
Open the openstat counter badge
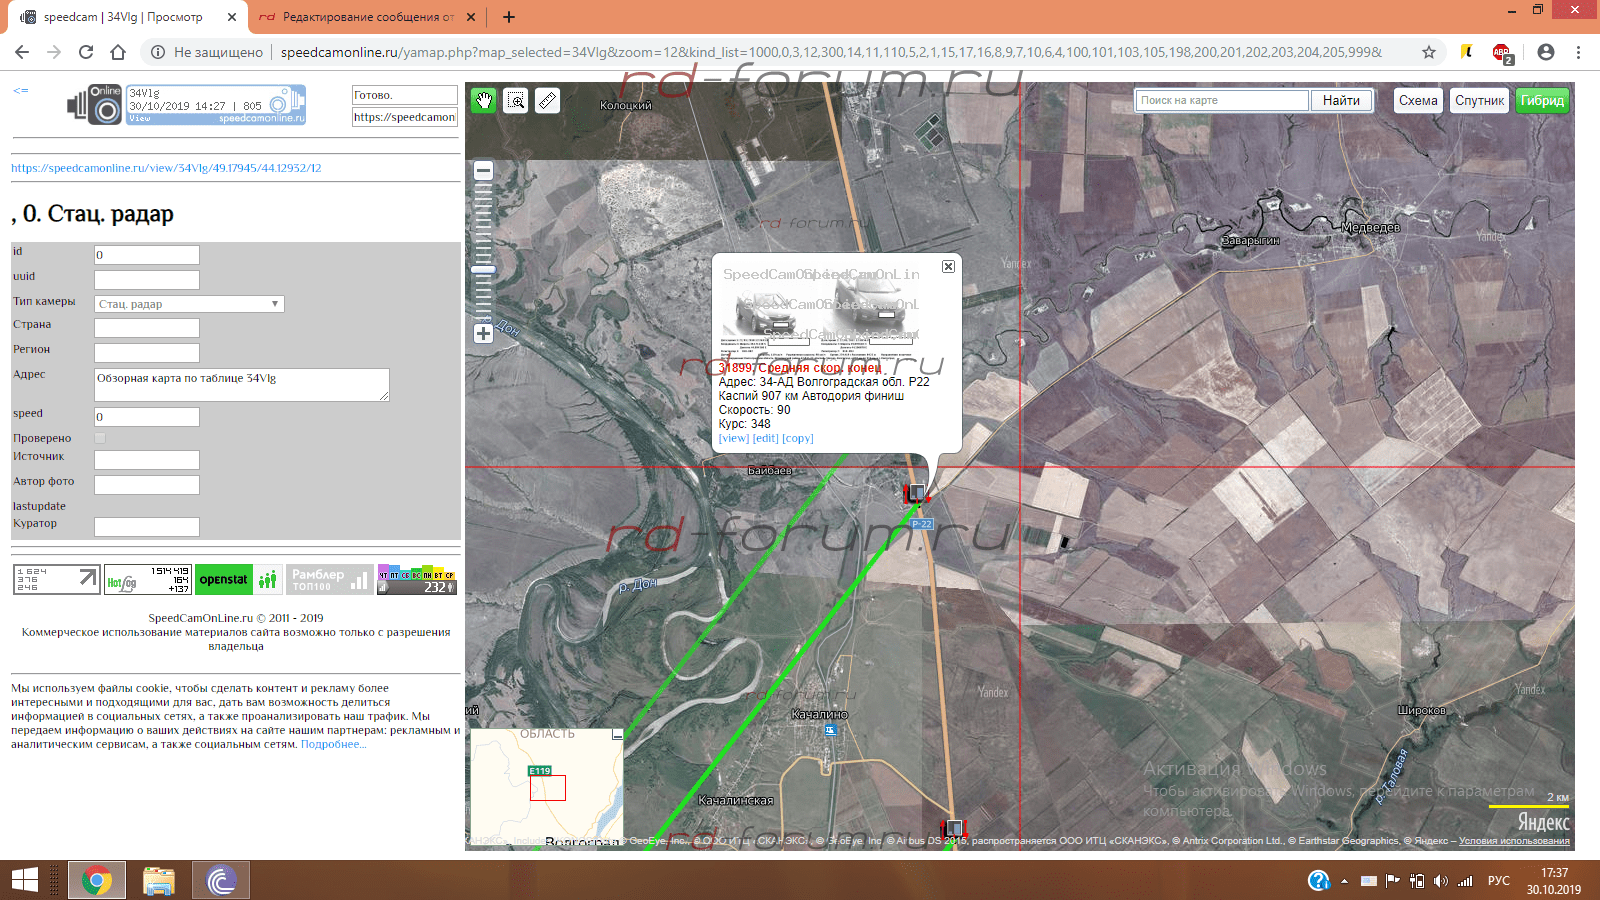(239, 580)
